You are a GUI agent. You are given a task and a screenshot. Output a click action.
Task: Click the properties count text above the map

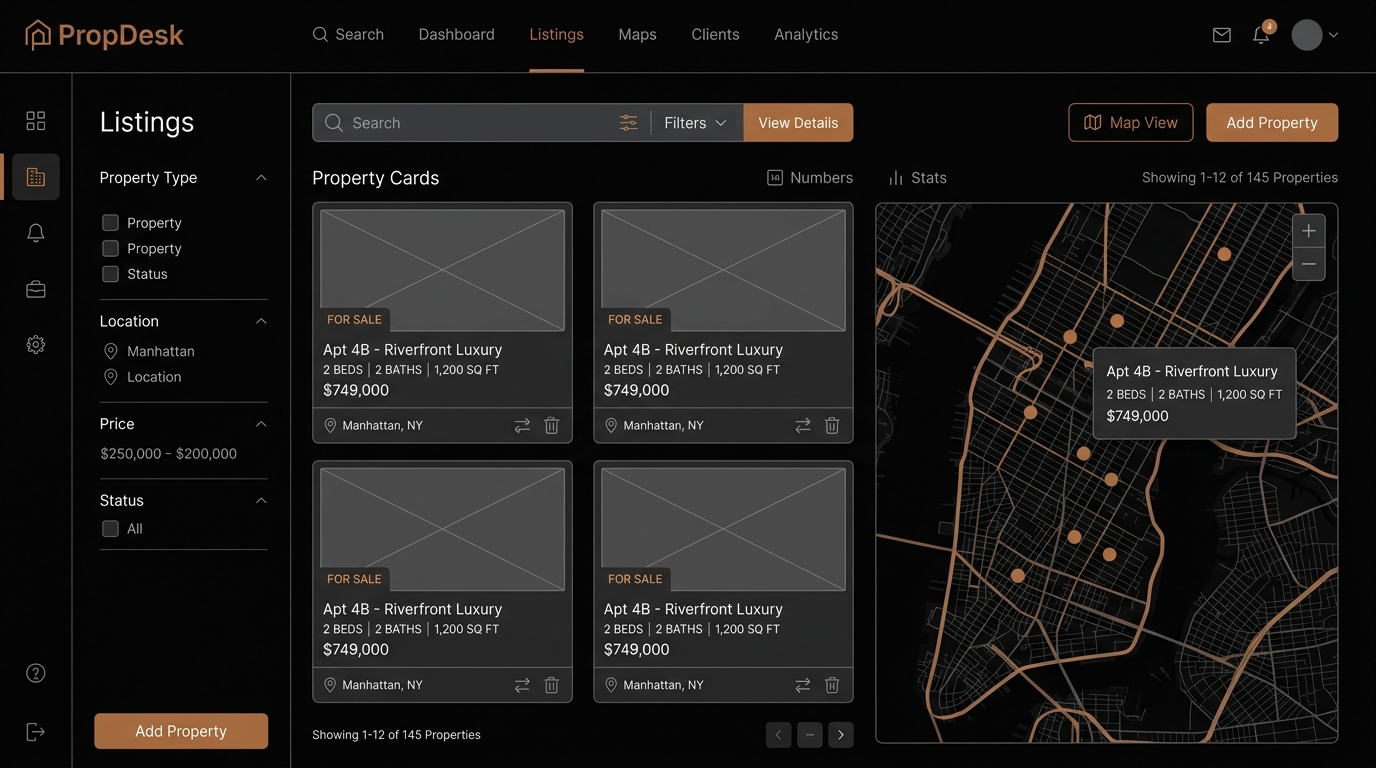click(x=1240, y=178)
